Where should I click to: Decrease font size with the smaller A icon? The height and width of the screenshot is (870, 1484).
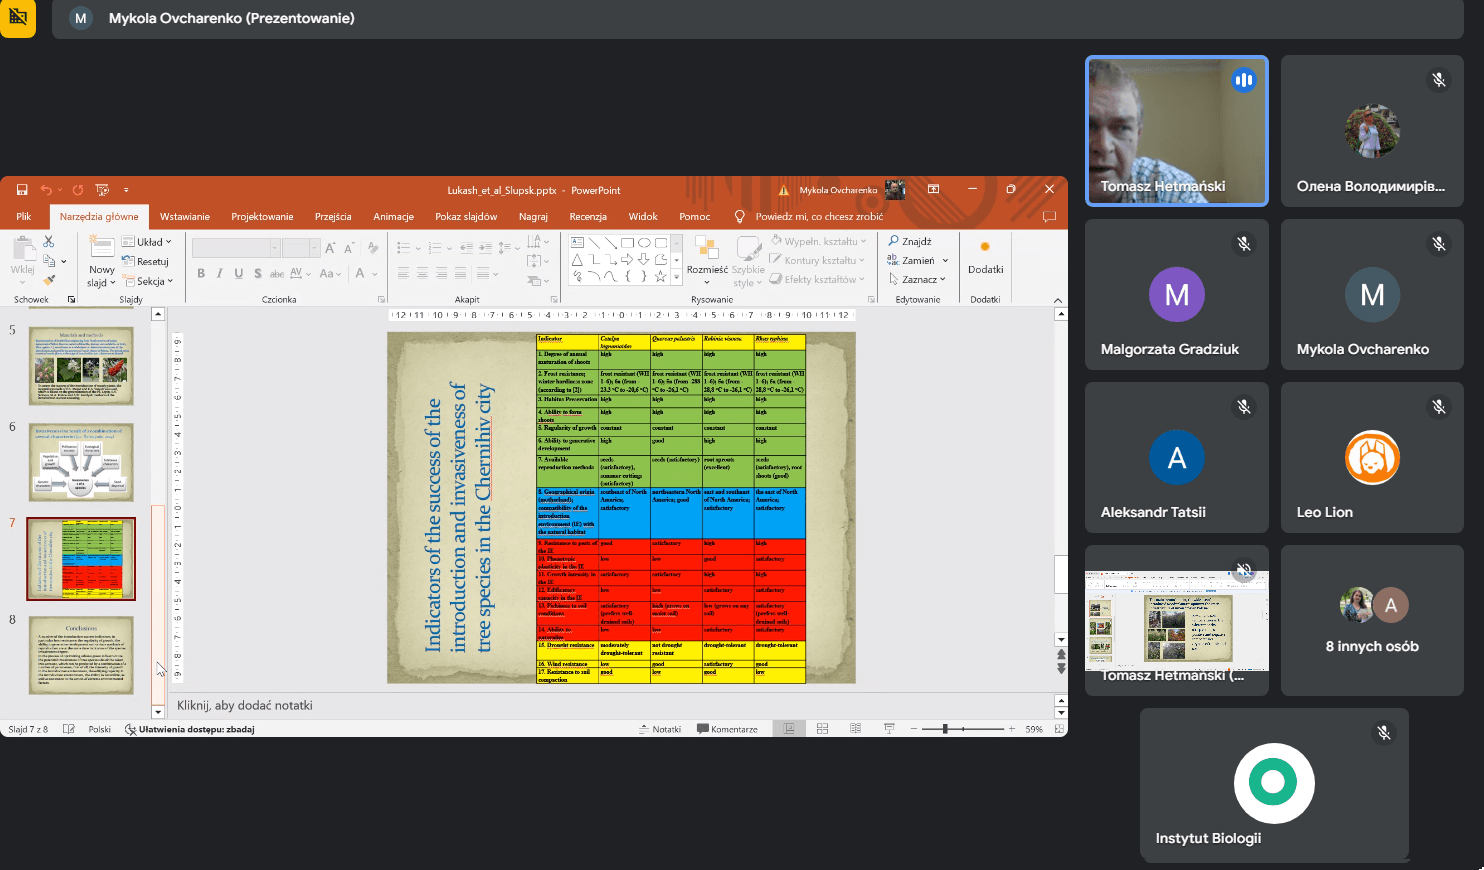click(x=349, y=247)
